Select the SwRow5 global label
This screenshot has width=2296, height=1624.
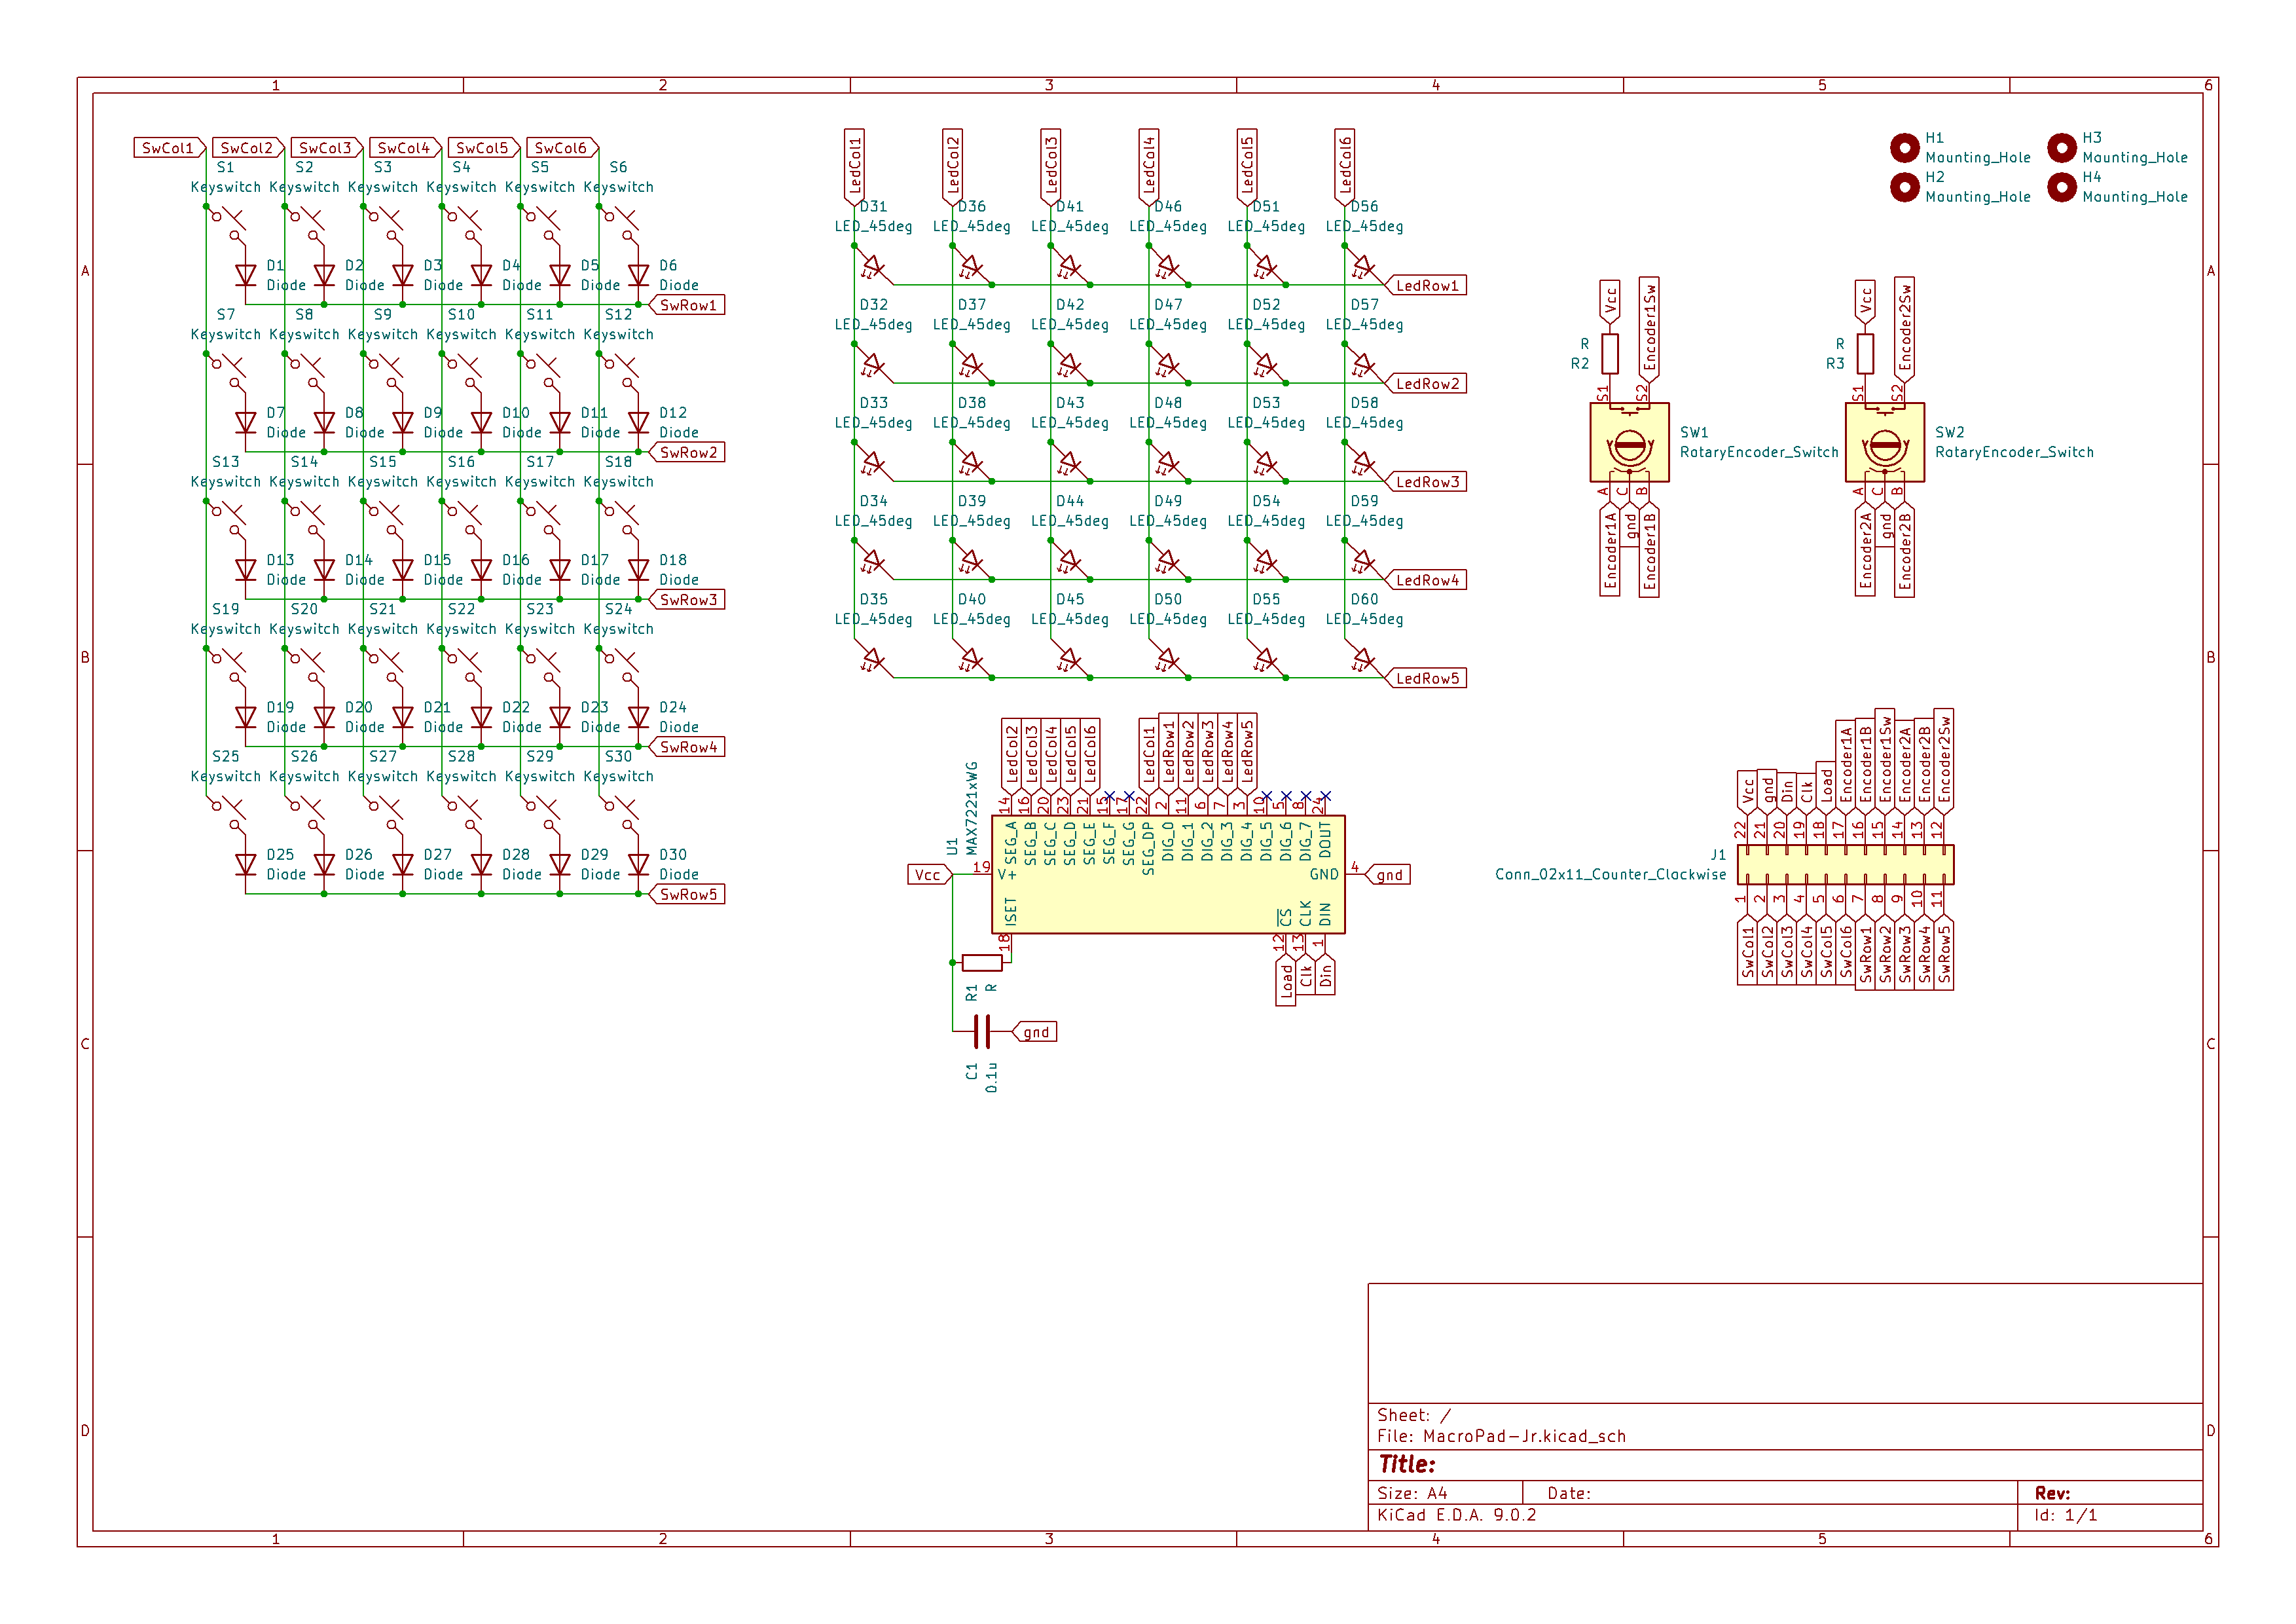[688, 895]
